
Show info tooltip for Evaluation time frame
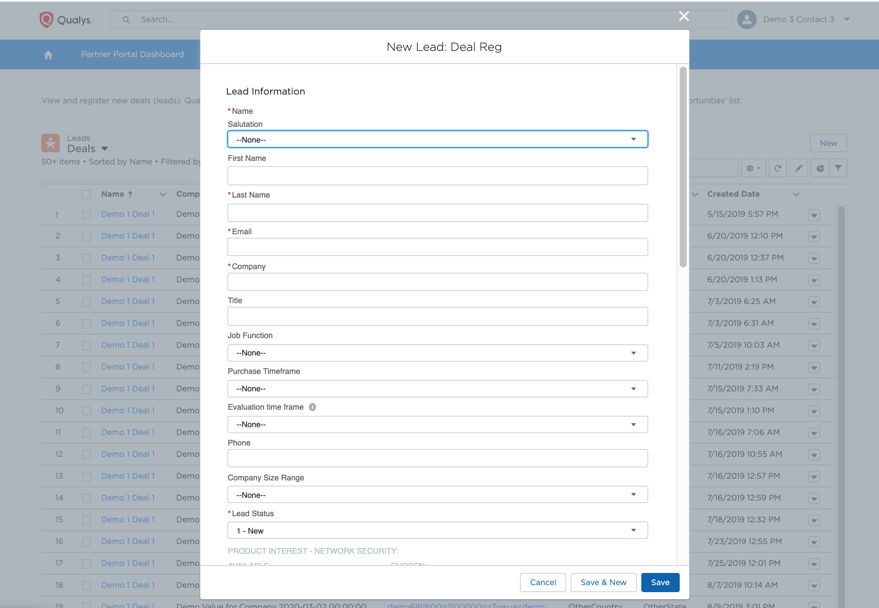click(312, 407)
